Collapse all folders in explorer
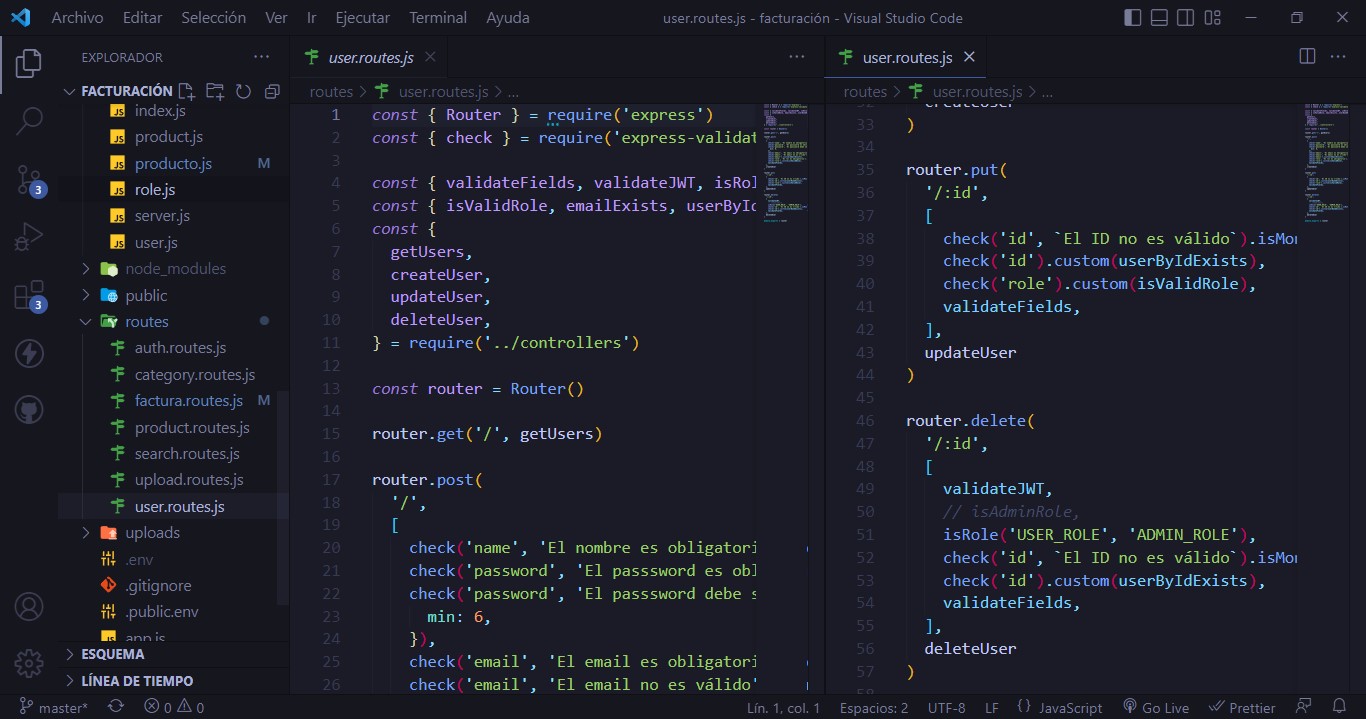Viewport: 1366px width, 719px height. point(271,91)
